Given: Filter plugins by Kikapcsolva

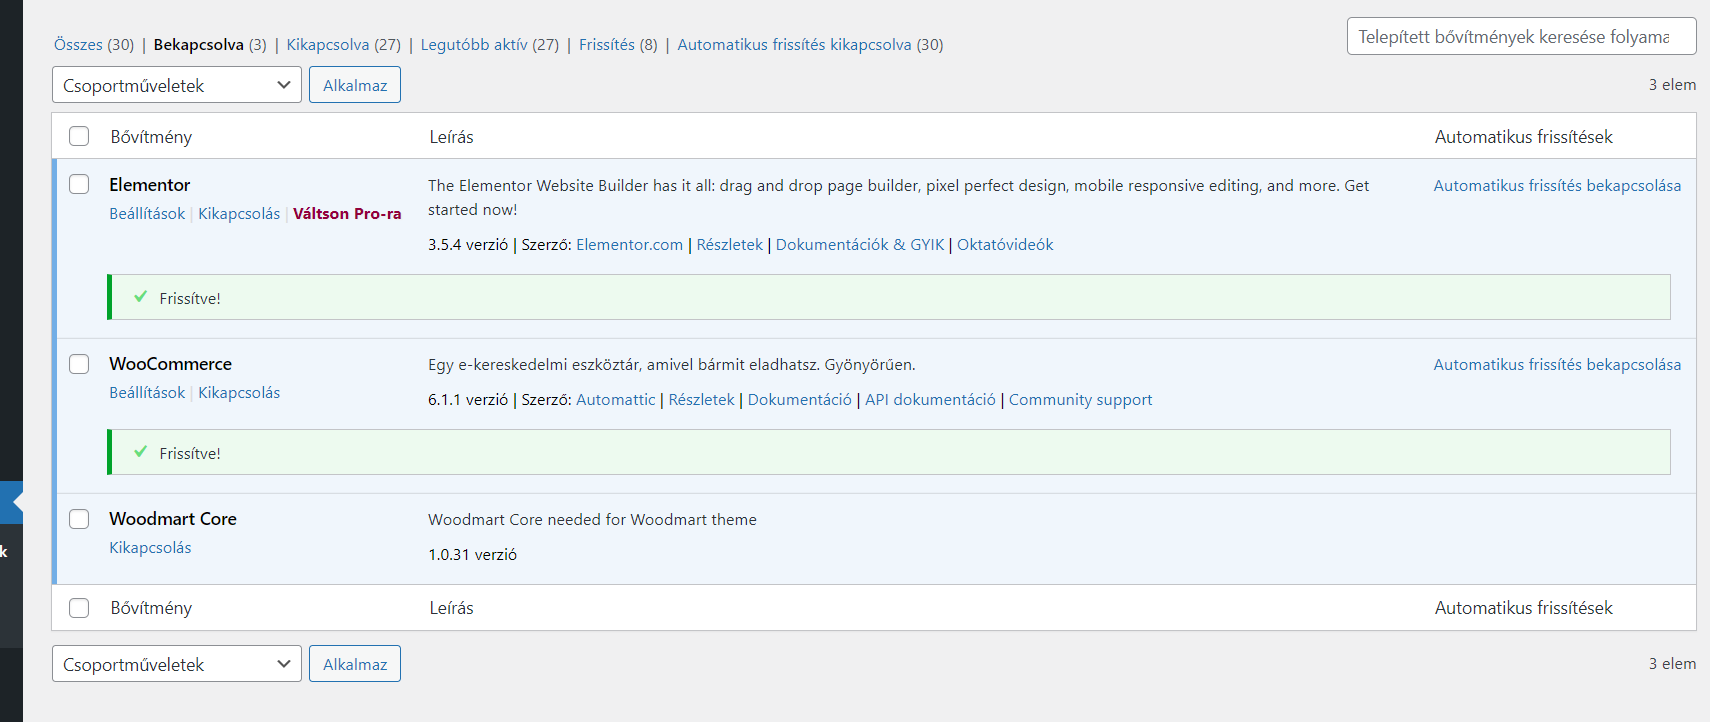Looking at the screenshot, I should 343,44.
